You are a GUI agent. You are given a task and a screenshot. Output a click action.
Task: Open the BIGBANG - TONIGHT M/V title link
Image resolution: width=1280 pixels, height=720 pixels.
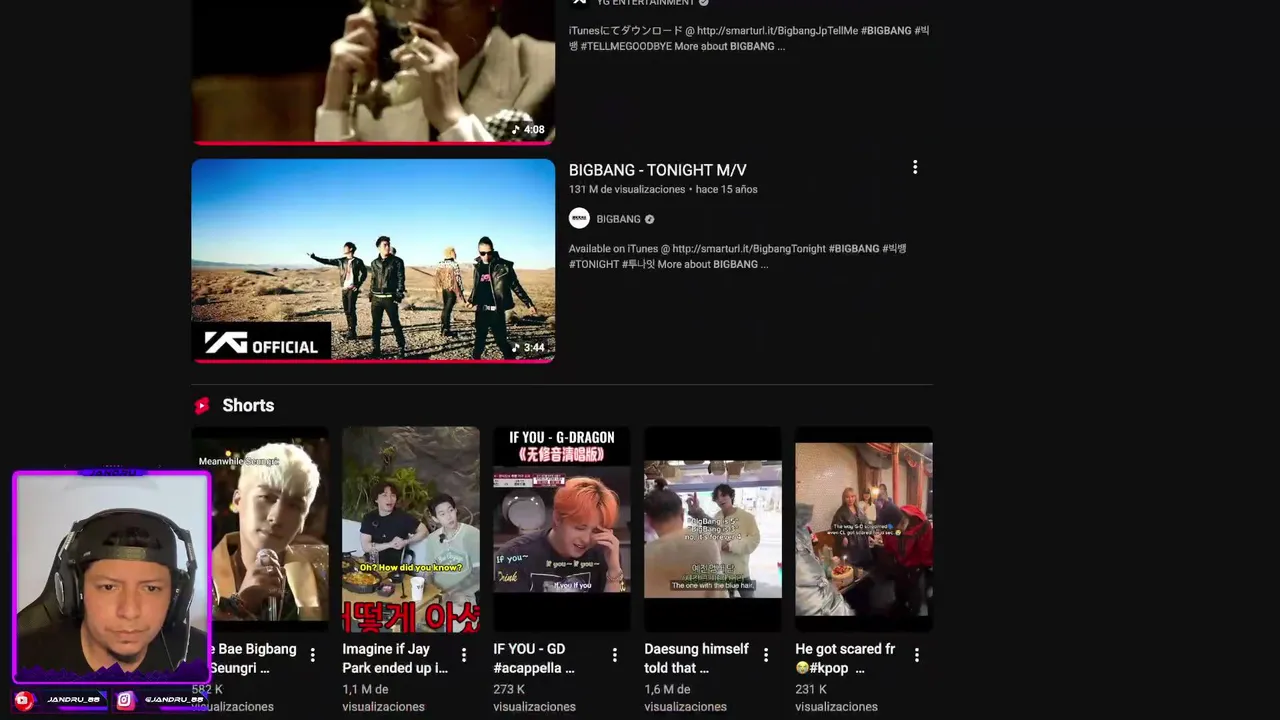point(657,170)
